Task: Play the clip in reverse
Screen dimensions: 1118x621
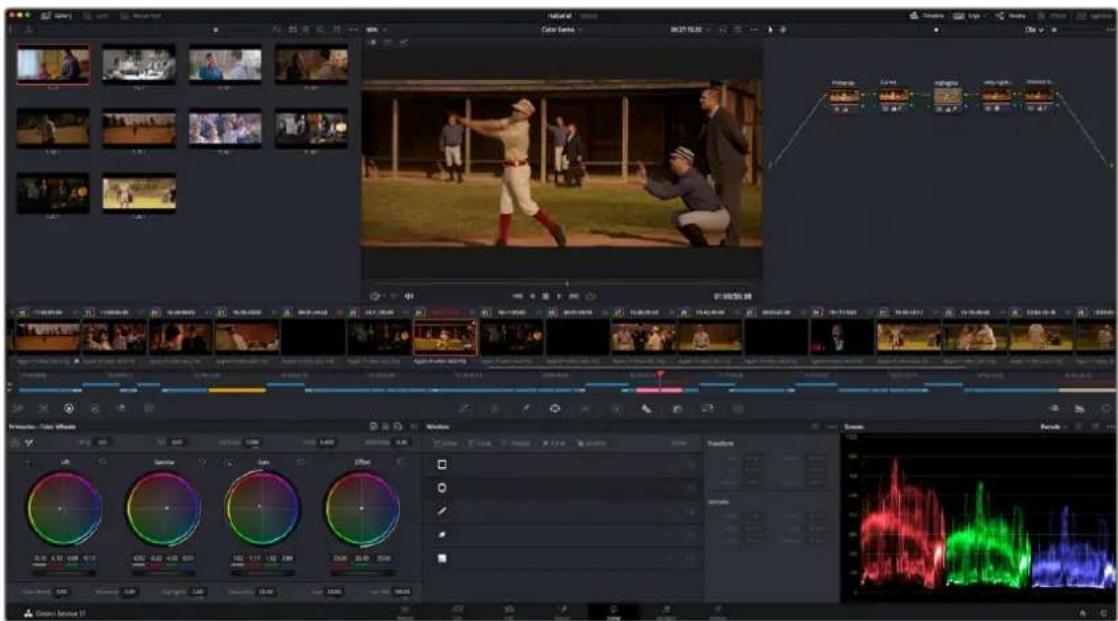Action: pos(532,296)
